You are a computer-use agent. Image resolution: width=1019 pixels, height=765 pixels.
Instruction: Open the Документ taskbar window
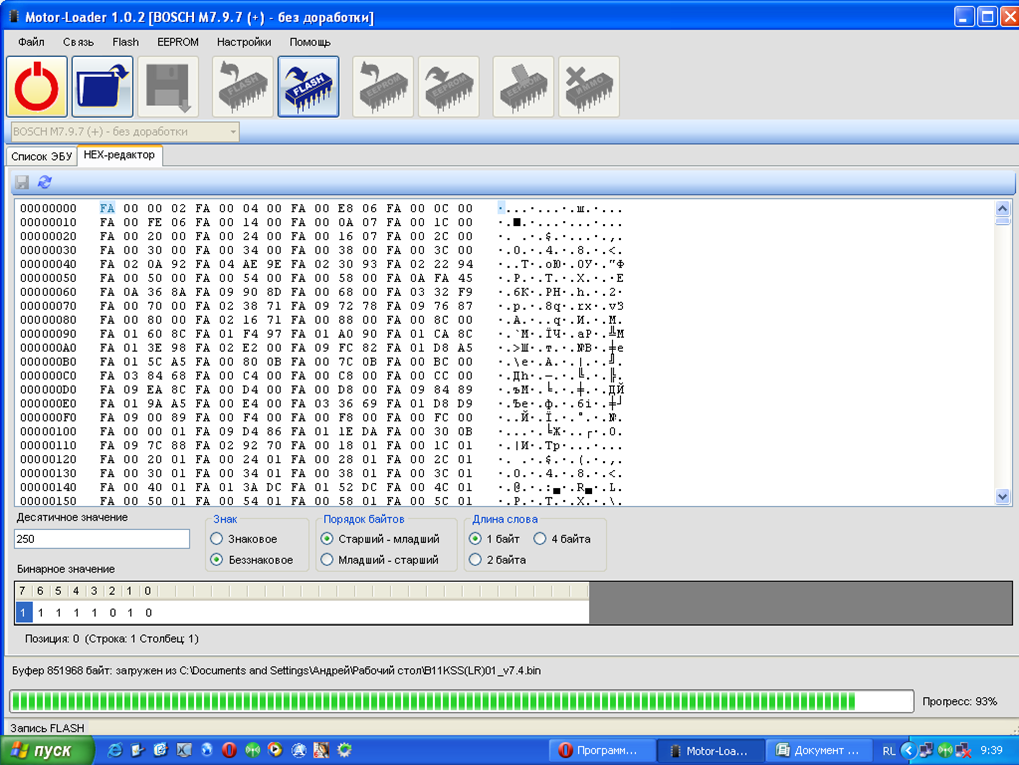[x=817, y=750]
